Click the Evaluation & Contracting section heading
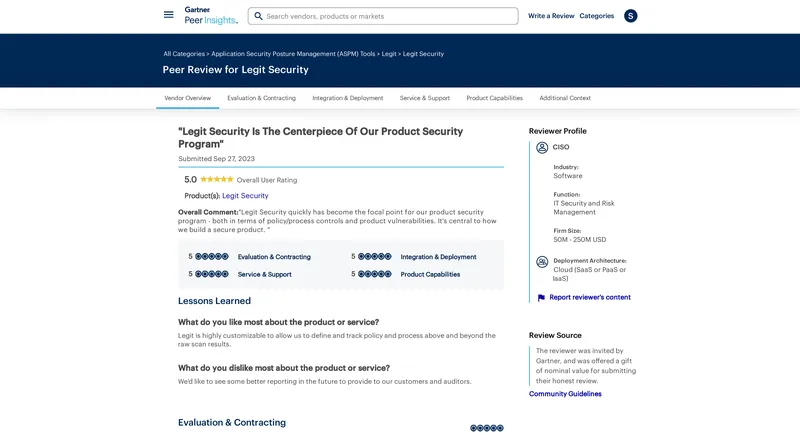Viewport: 800px width, 440px height. pyautogui.click(x=232, y=423)
